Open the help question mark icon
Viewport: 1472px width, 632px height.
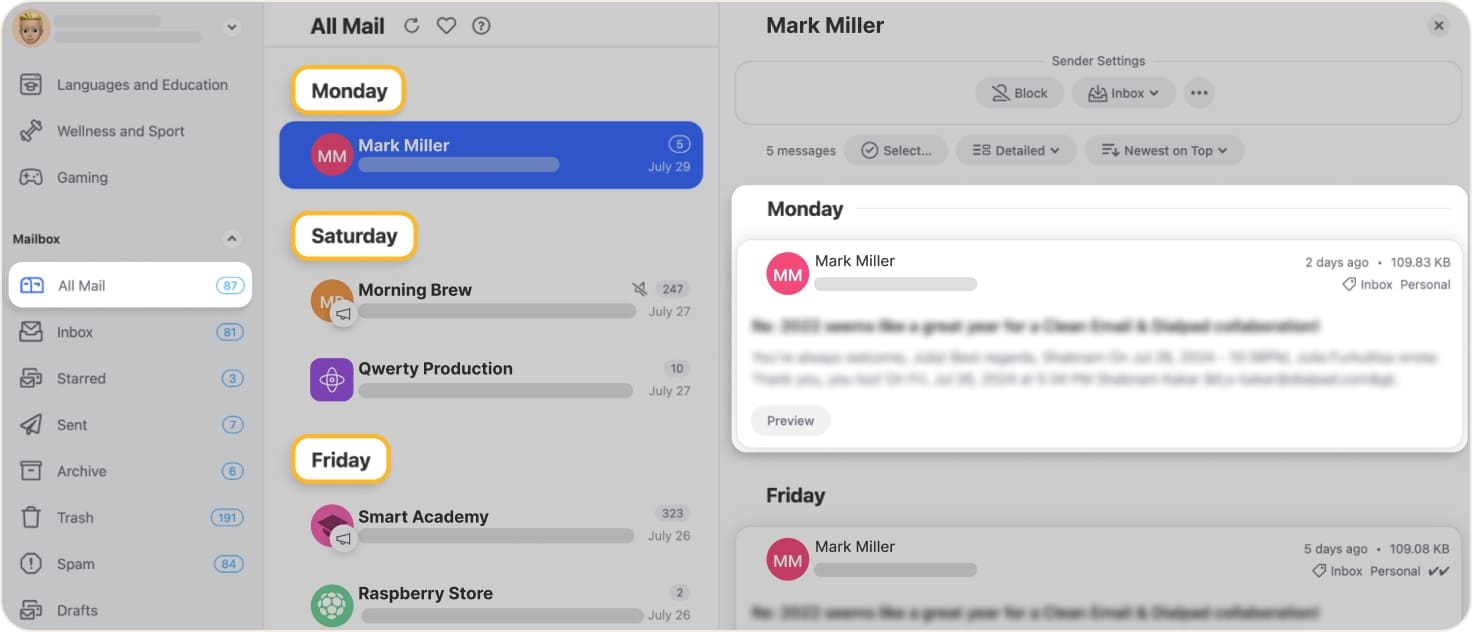[481, 26]
